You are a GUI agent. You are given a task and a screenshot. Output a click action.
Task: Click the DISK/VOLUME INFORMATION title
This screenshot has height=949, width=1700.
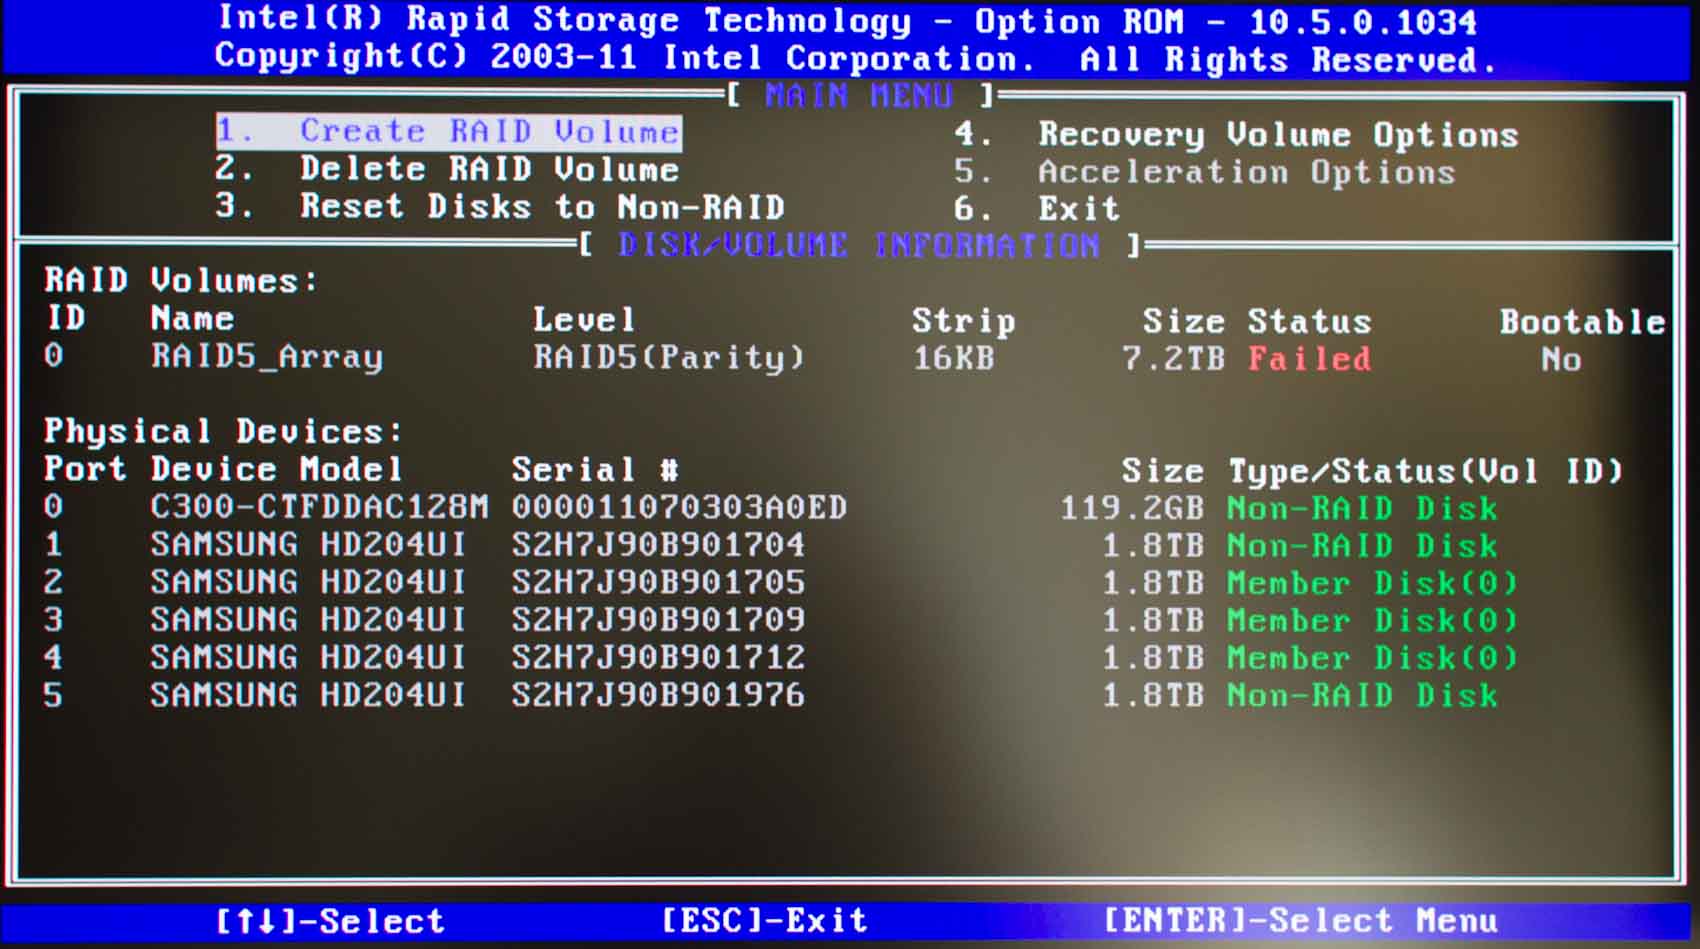tap(859, 246)
